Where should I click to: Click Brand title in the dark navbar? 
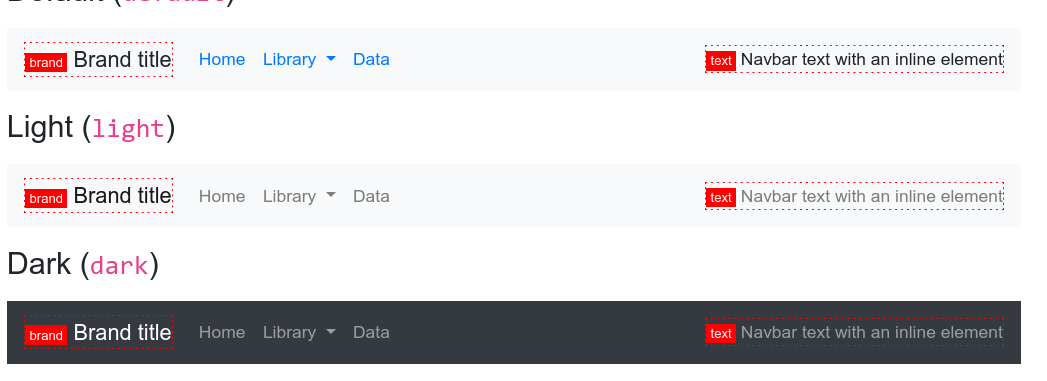(122, 332)
